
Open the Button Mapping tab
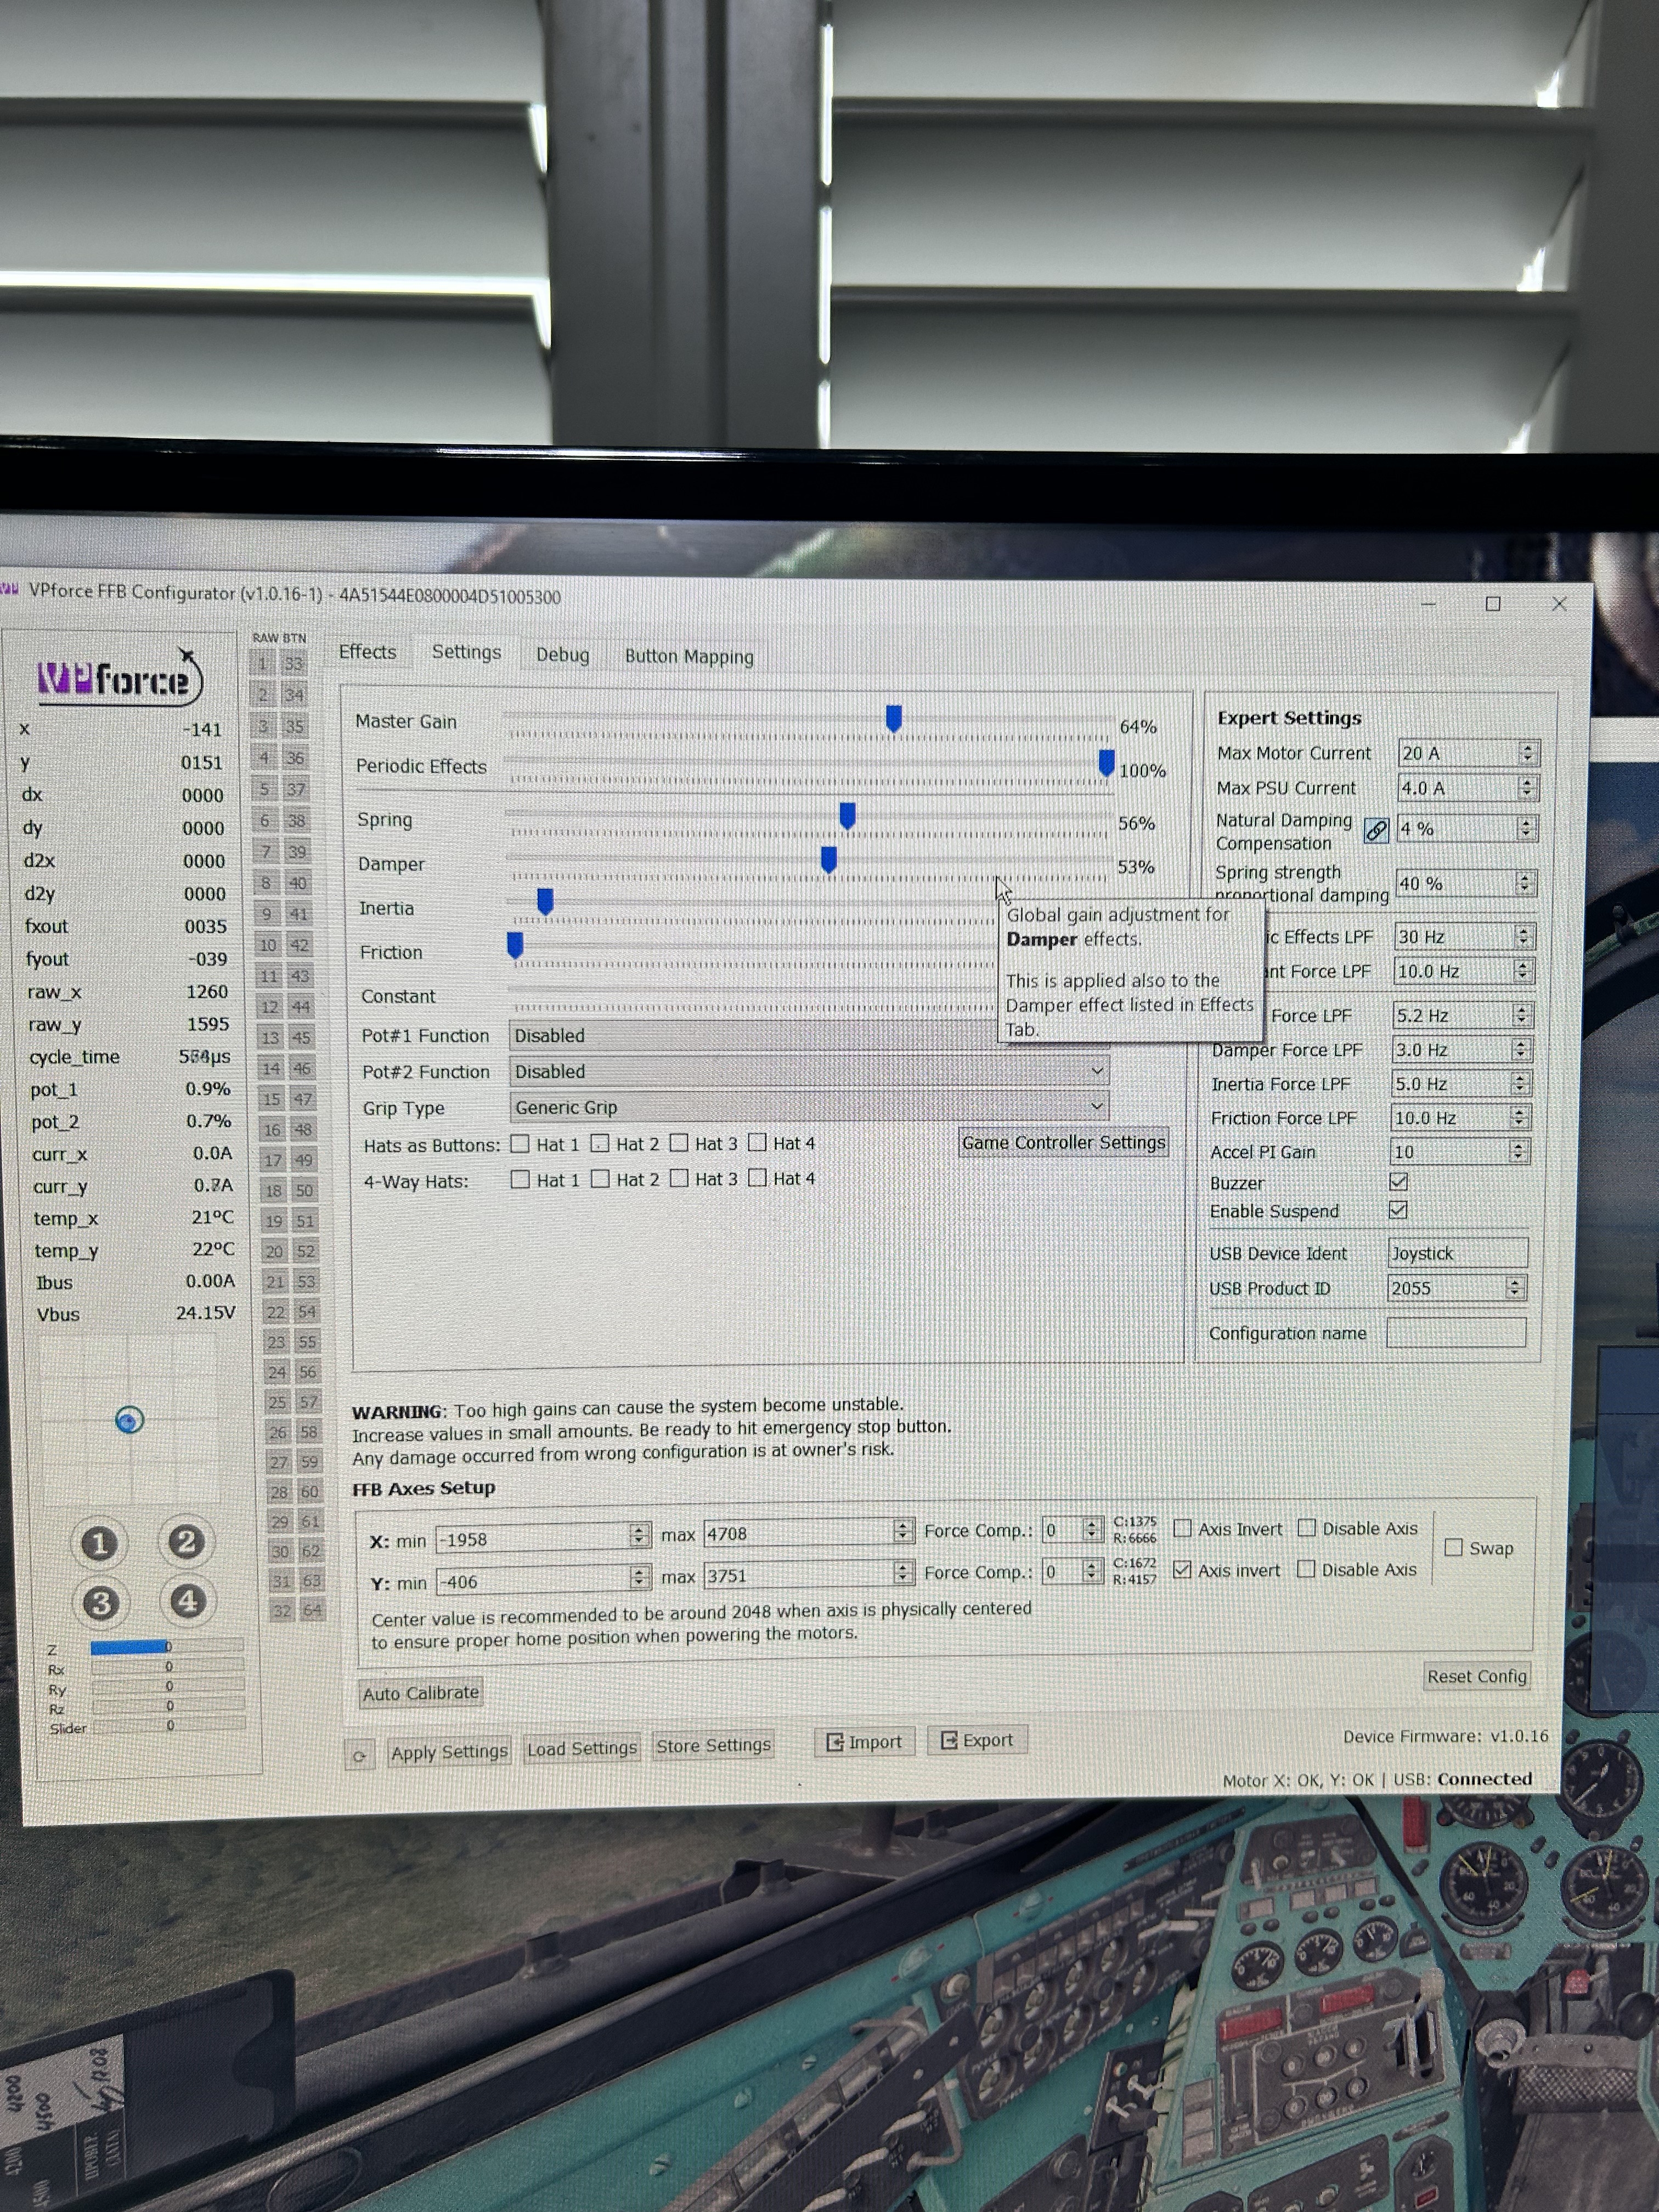point(688,656)
